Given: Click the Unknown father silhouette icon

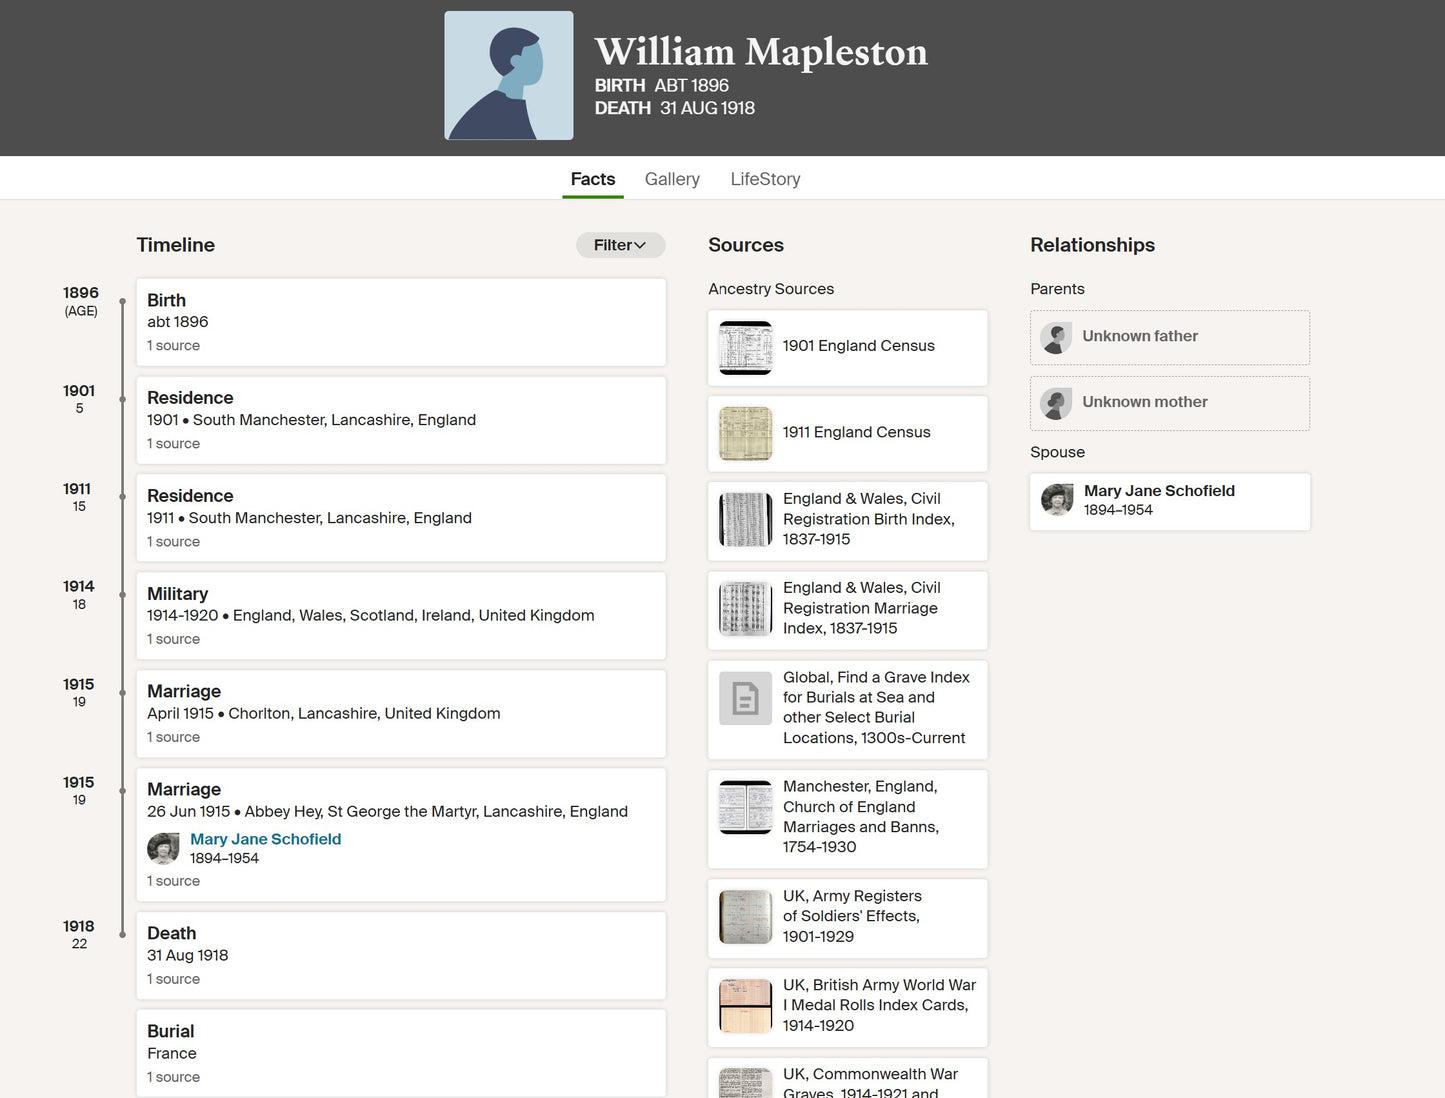Looking at the screenshot, I should click(x=1055, y=337).
